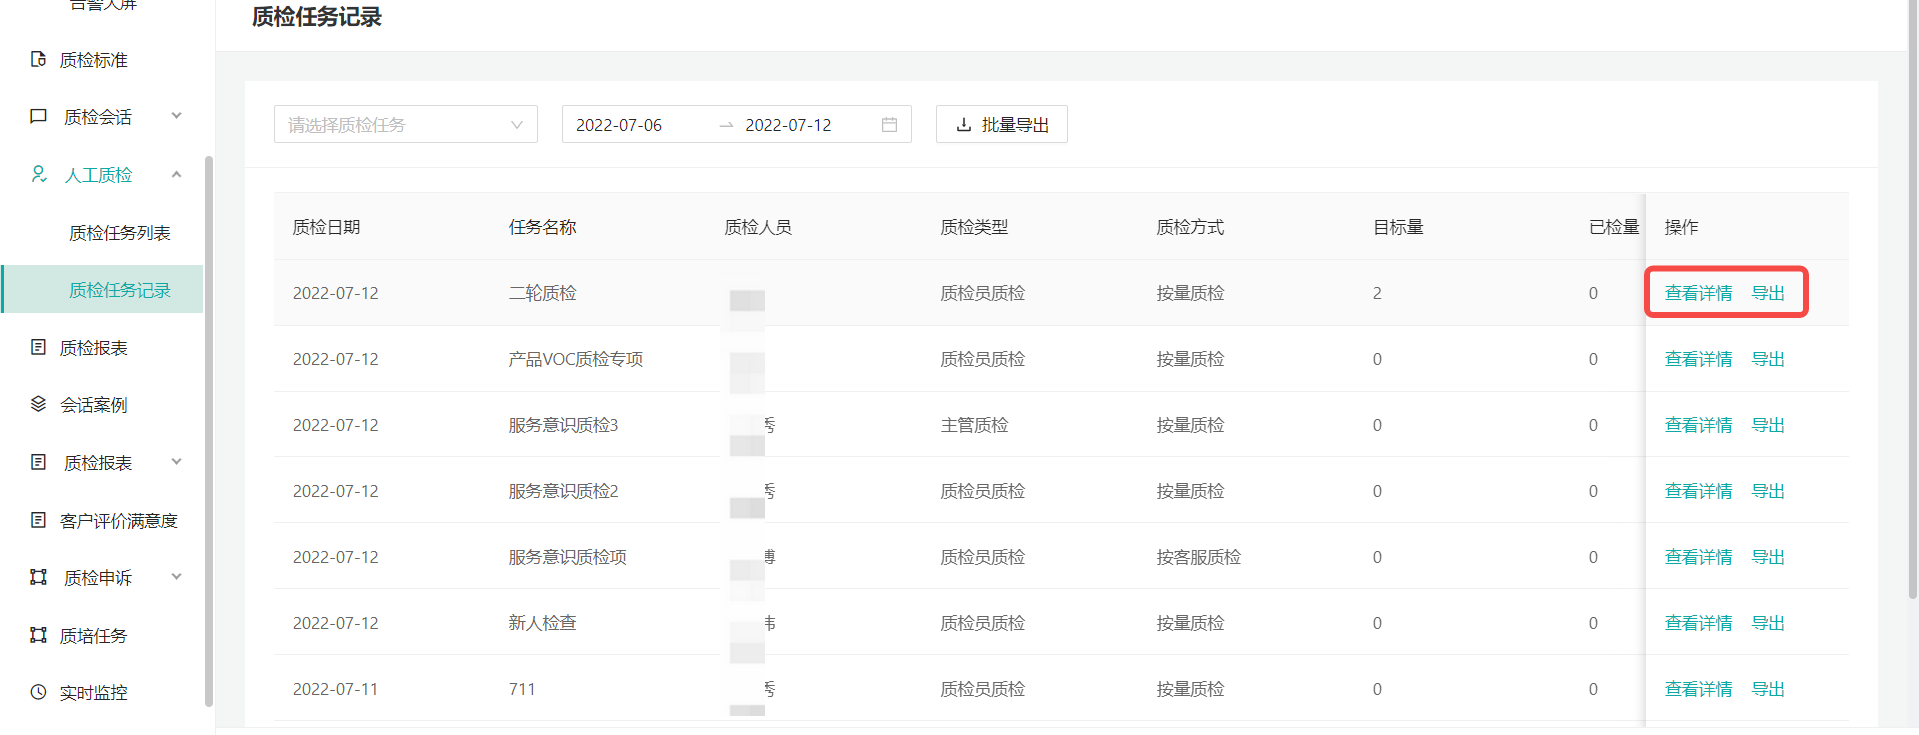
Task: Open 实时监控 in the sidebar
Action: point(93,693)
